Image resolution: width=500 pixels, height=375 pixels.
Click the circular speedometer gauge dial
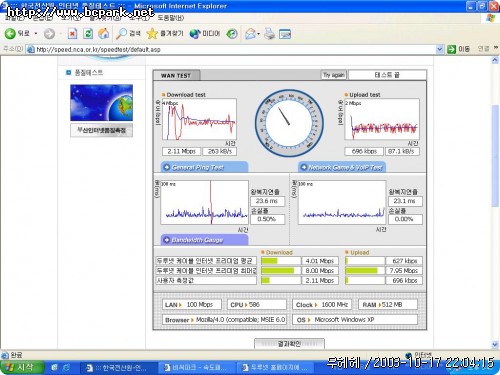(x=289, y=123)
